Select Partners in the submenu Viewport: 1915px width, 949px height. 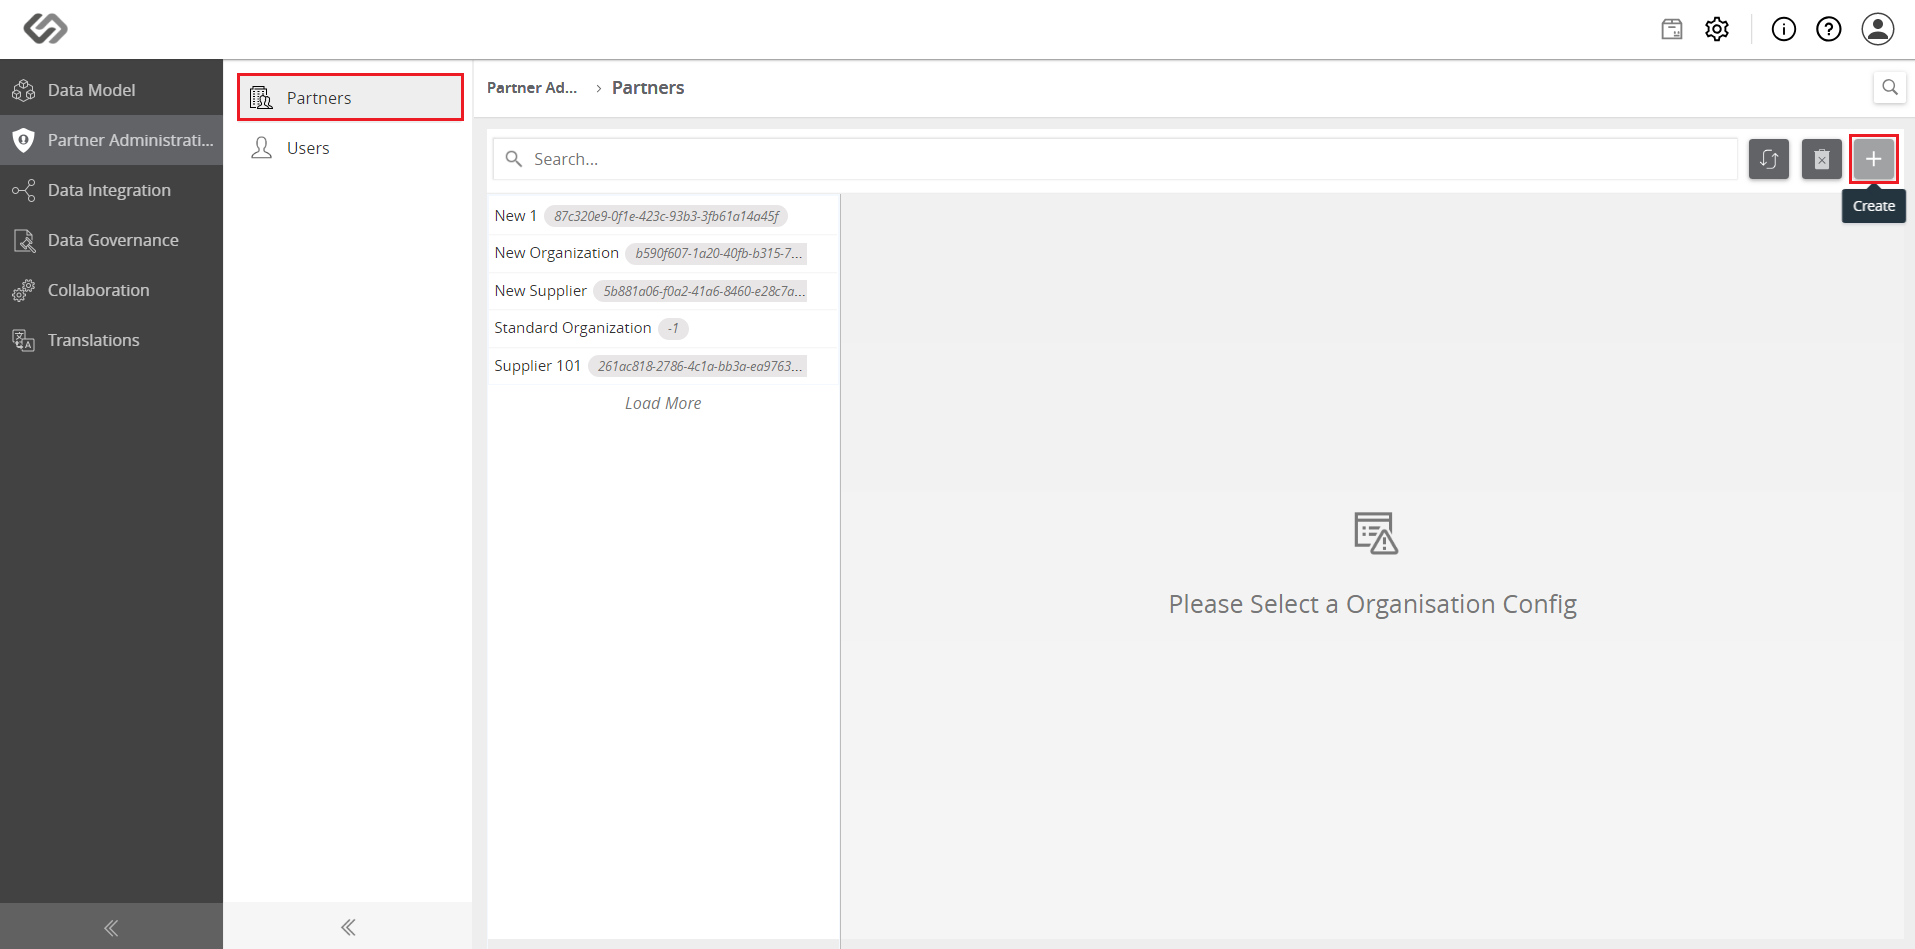click(x=350, y=97)
